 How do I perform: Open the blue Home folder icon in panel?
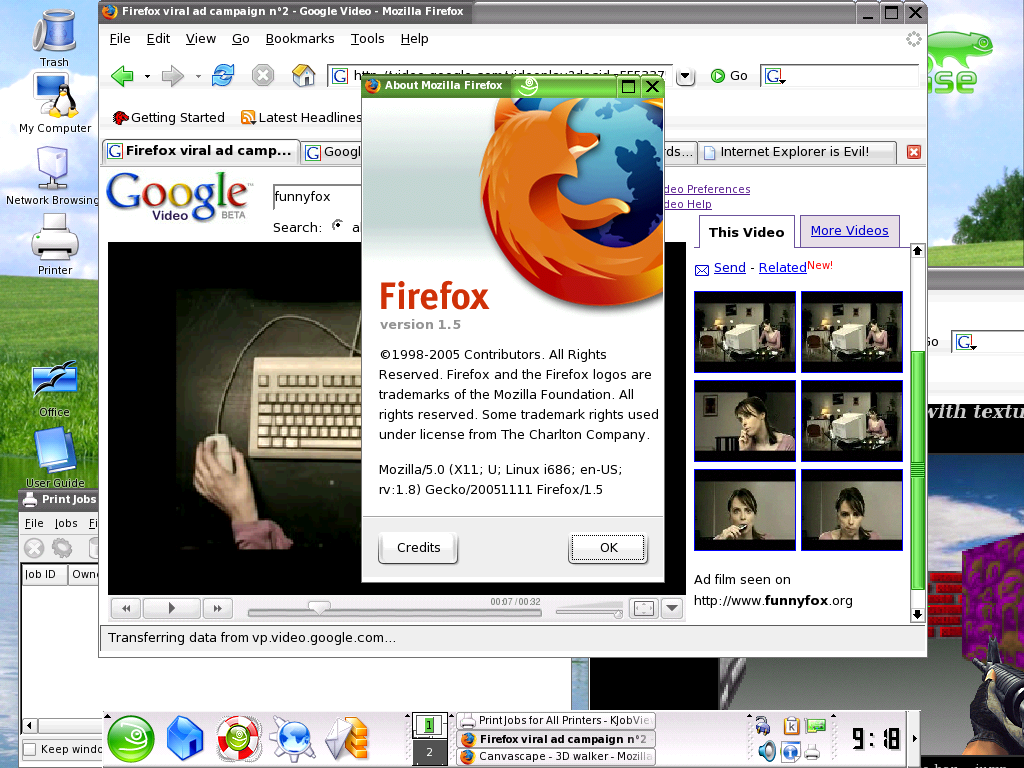point(185,739)
